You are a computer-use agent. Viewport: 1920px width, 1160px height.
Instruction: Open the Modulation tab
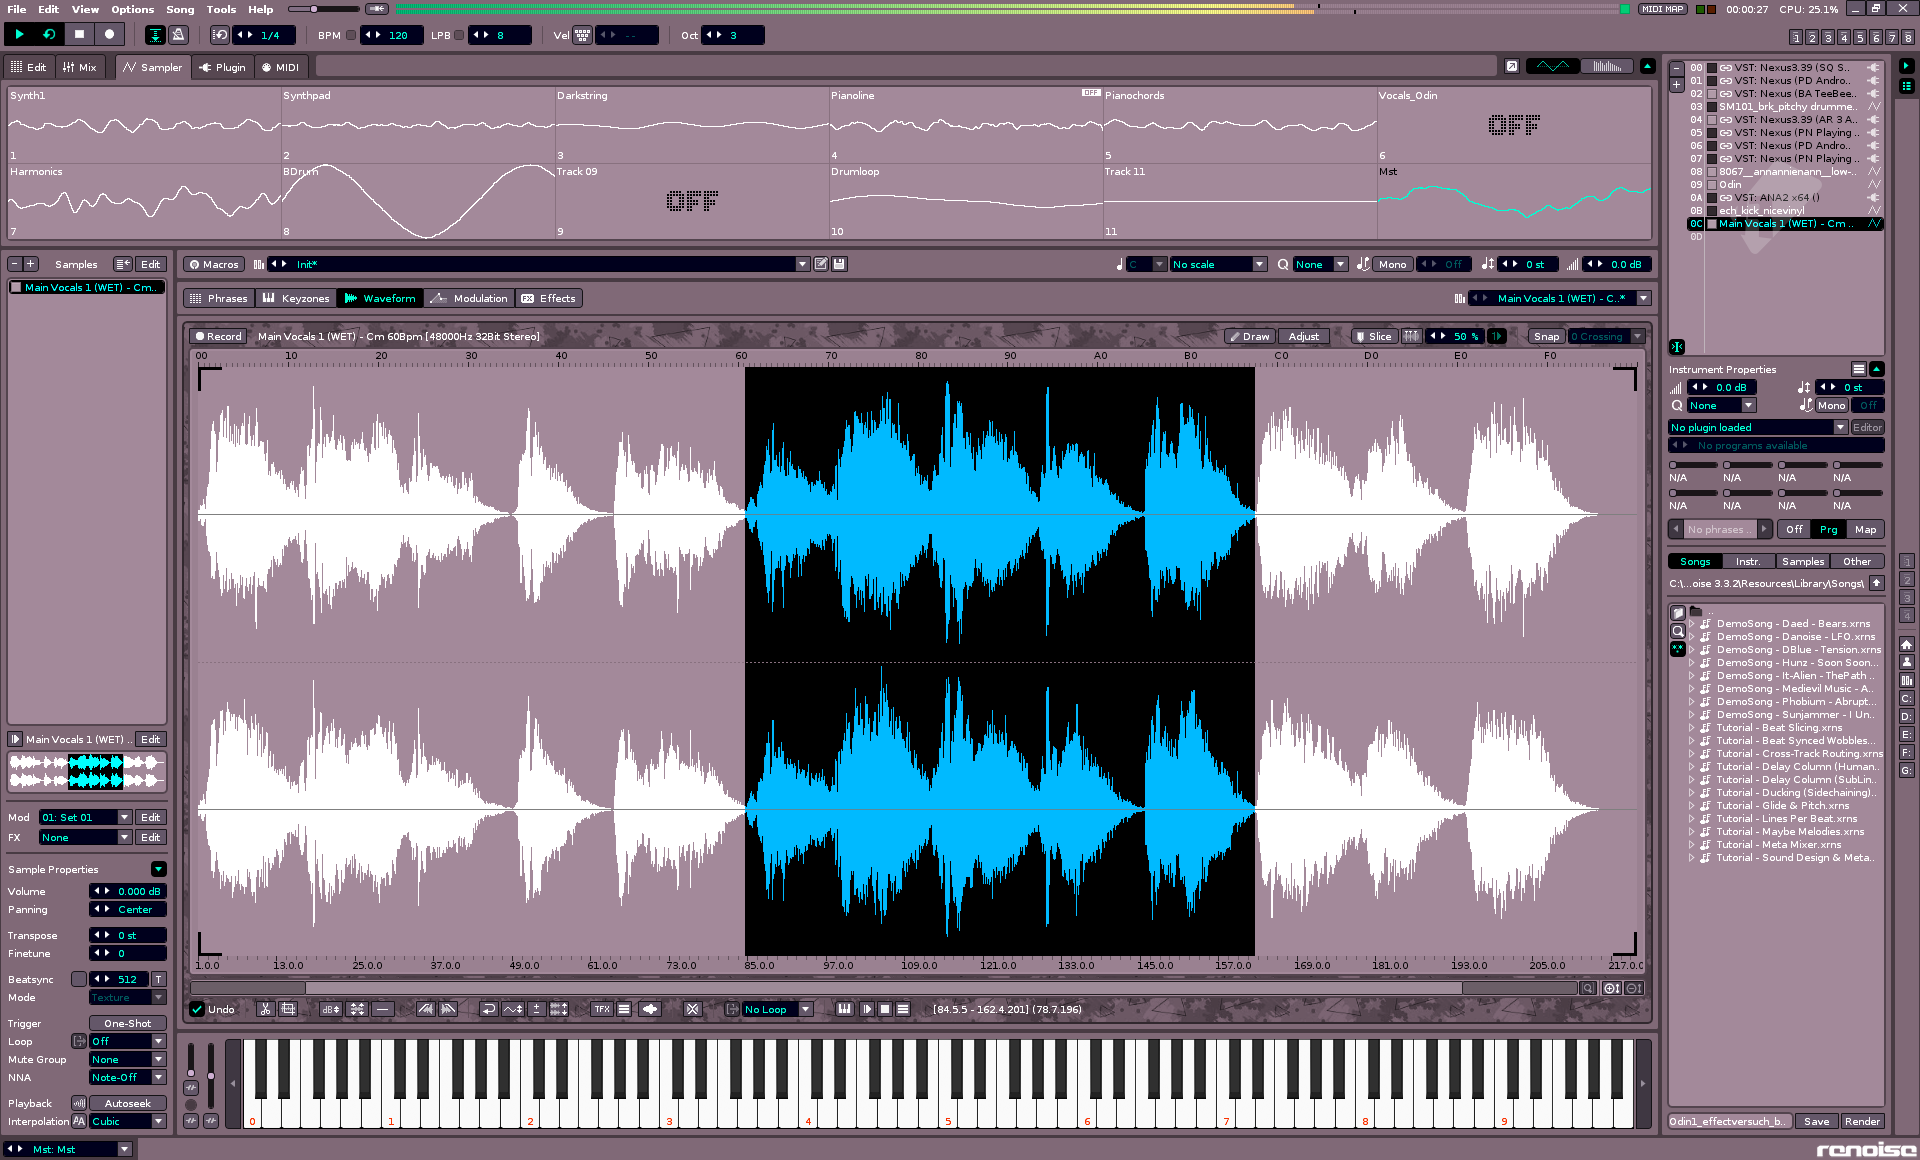pyautogui.click(x=469, y=298)
